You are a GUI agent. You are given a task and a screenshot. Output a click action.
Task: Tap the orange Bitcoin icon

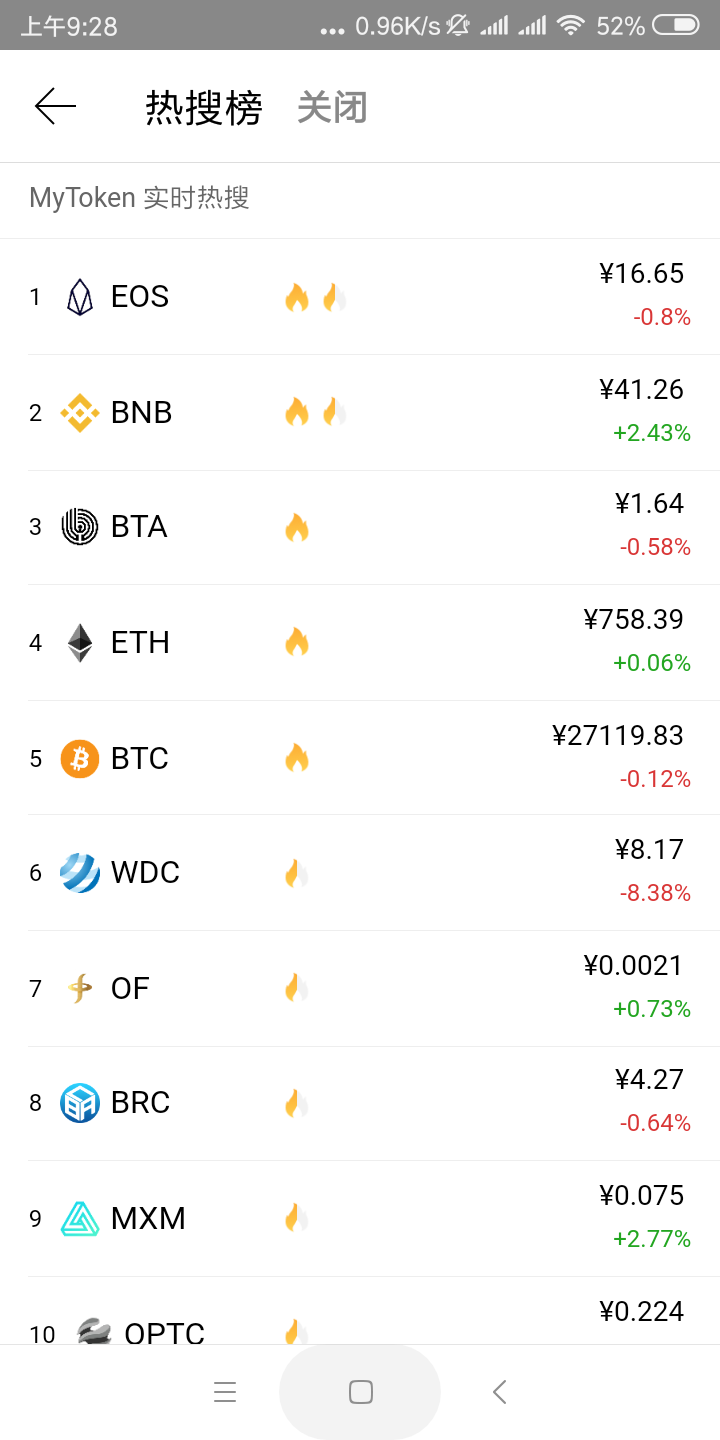80,758
